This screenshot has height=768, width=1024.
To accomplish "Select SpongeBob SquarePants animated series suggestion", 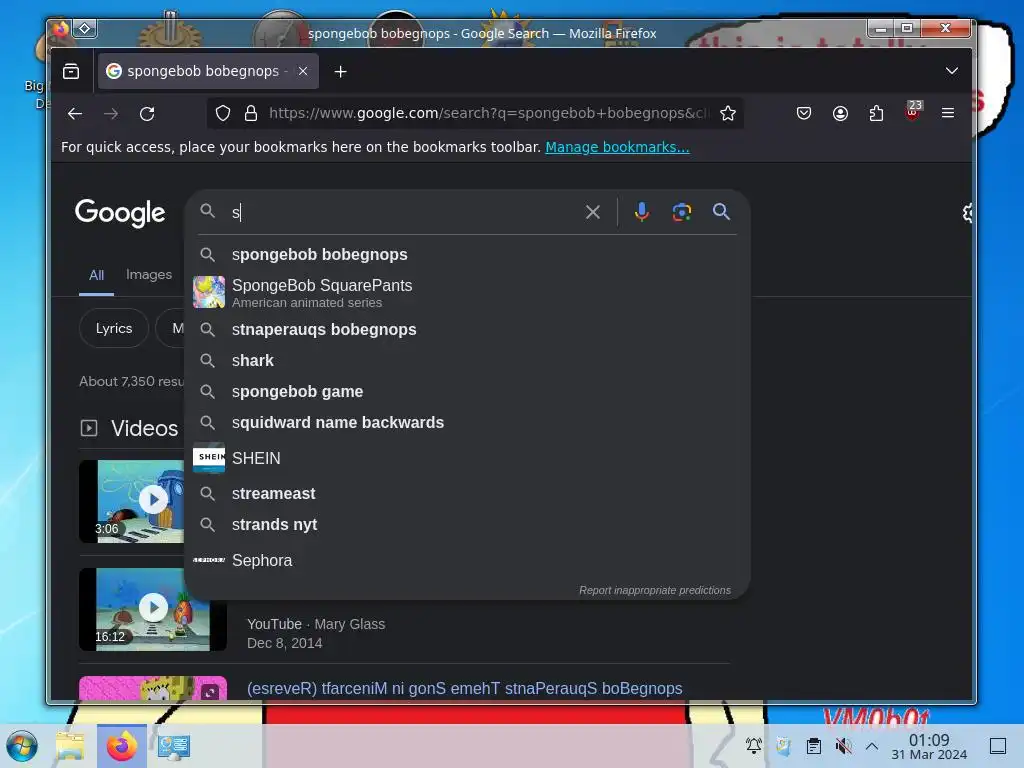I will (x=466, y=293).
